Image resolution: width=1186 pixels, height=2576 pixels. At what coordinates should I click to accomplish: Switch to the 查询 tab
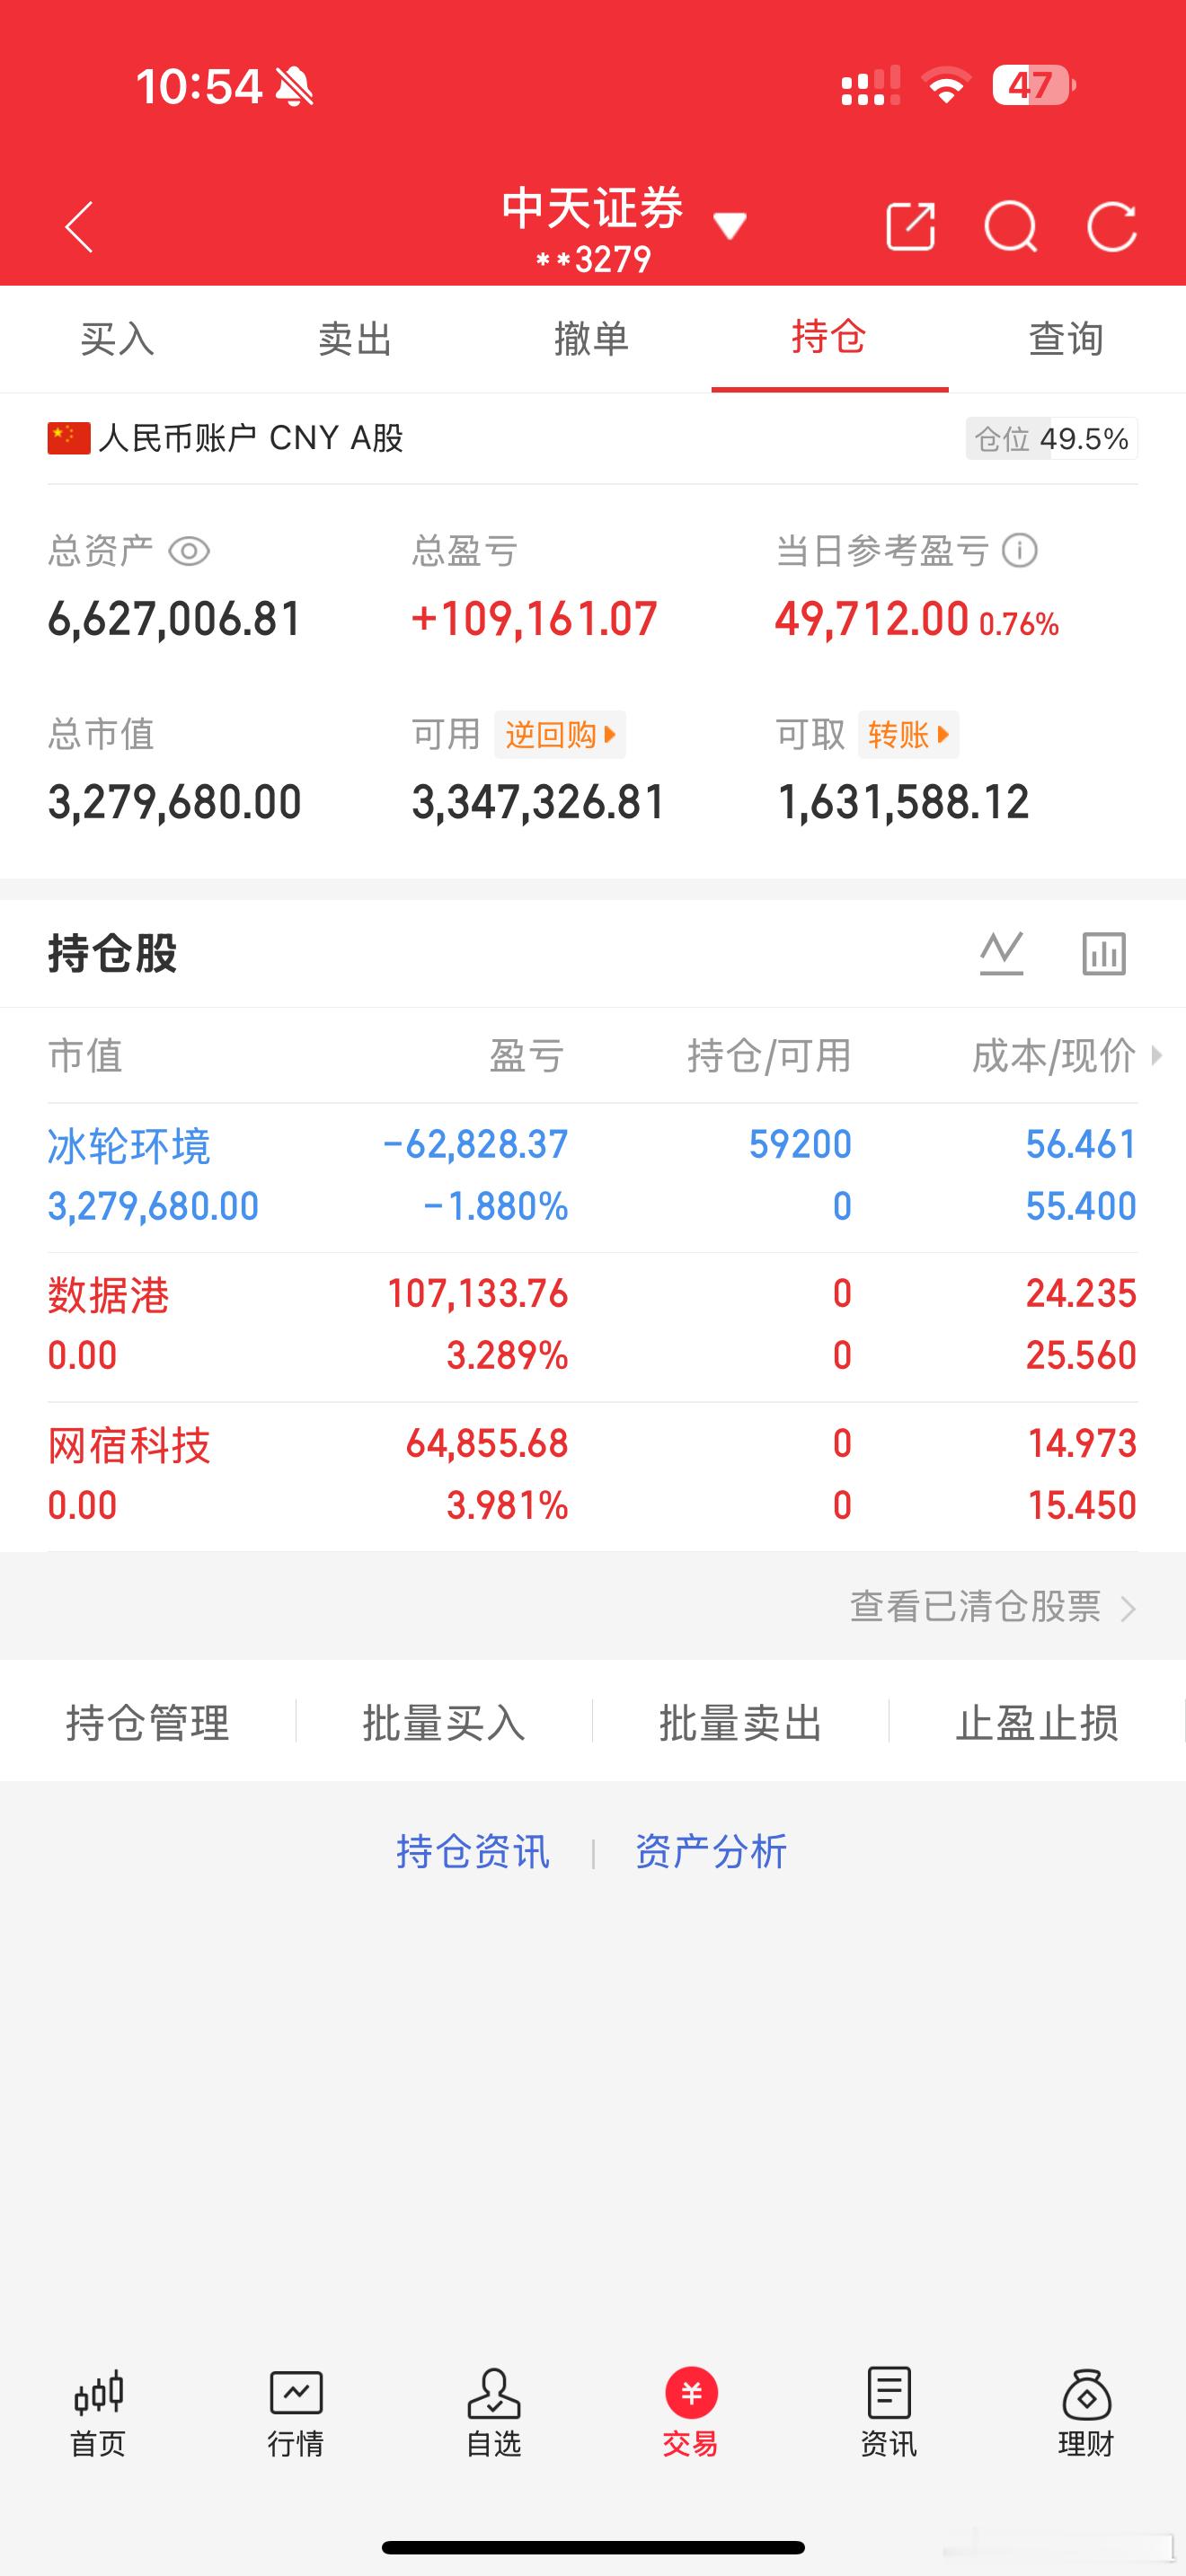(x=1067, y=339)
